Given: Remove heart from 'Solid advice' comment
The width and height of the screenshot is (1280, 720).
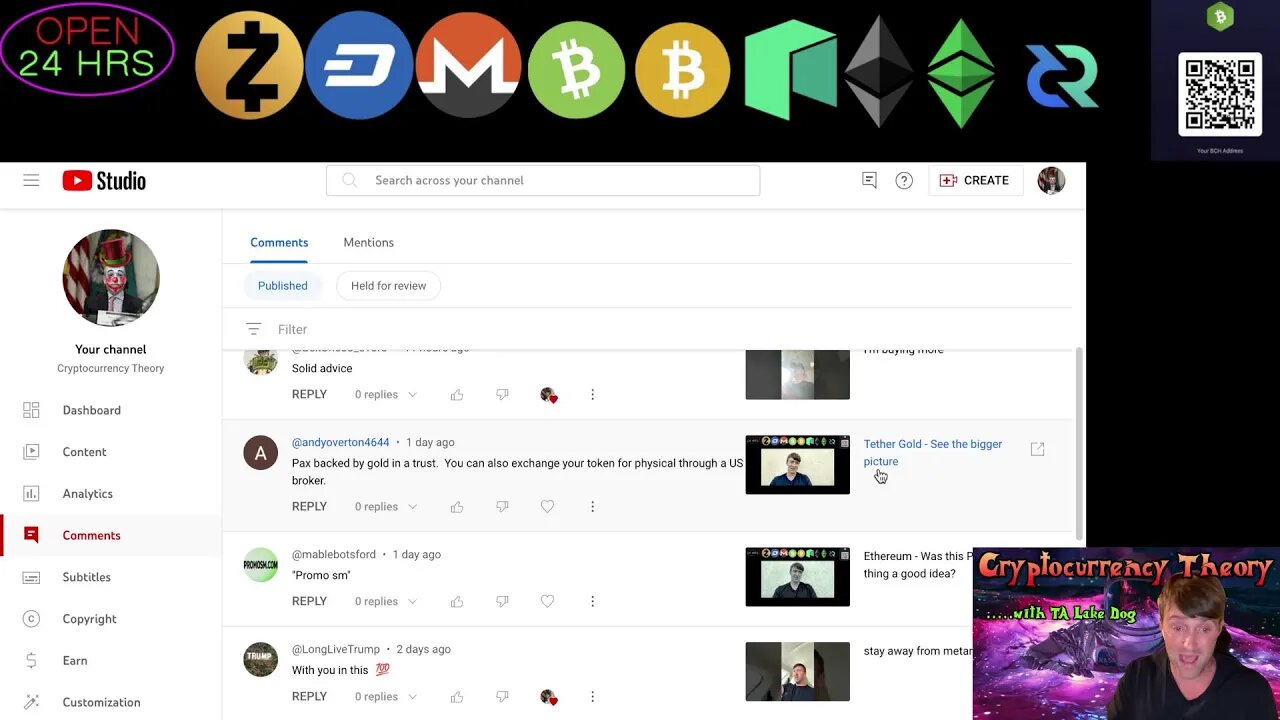Looking at the screenshot, I should [548, 395].
